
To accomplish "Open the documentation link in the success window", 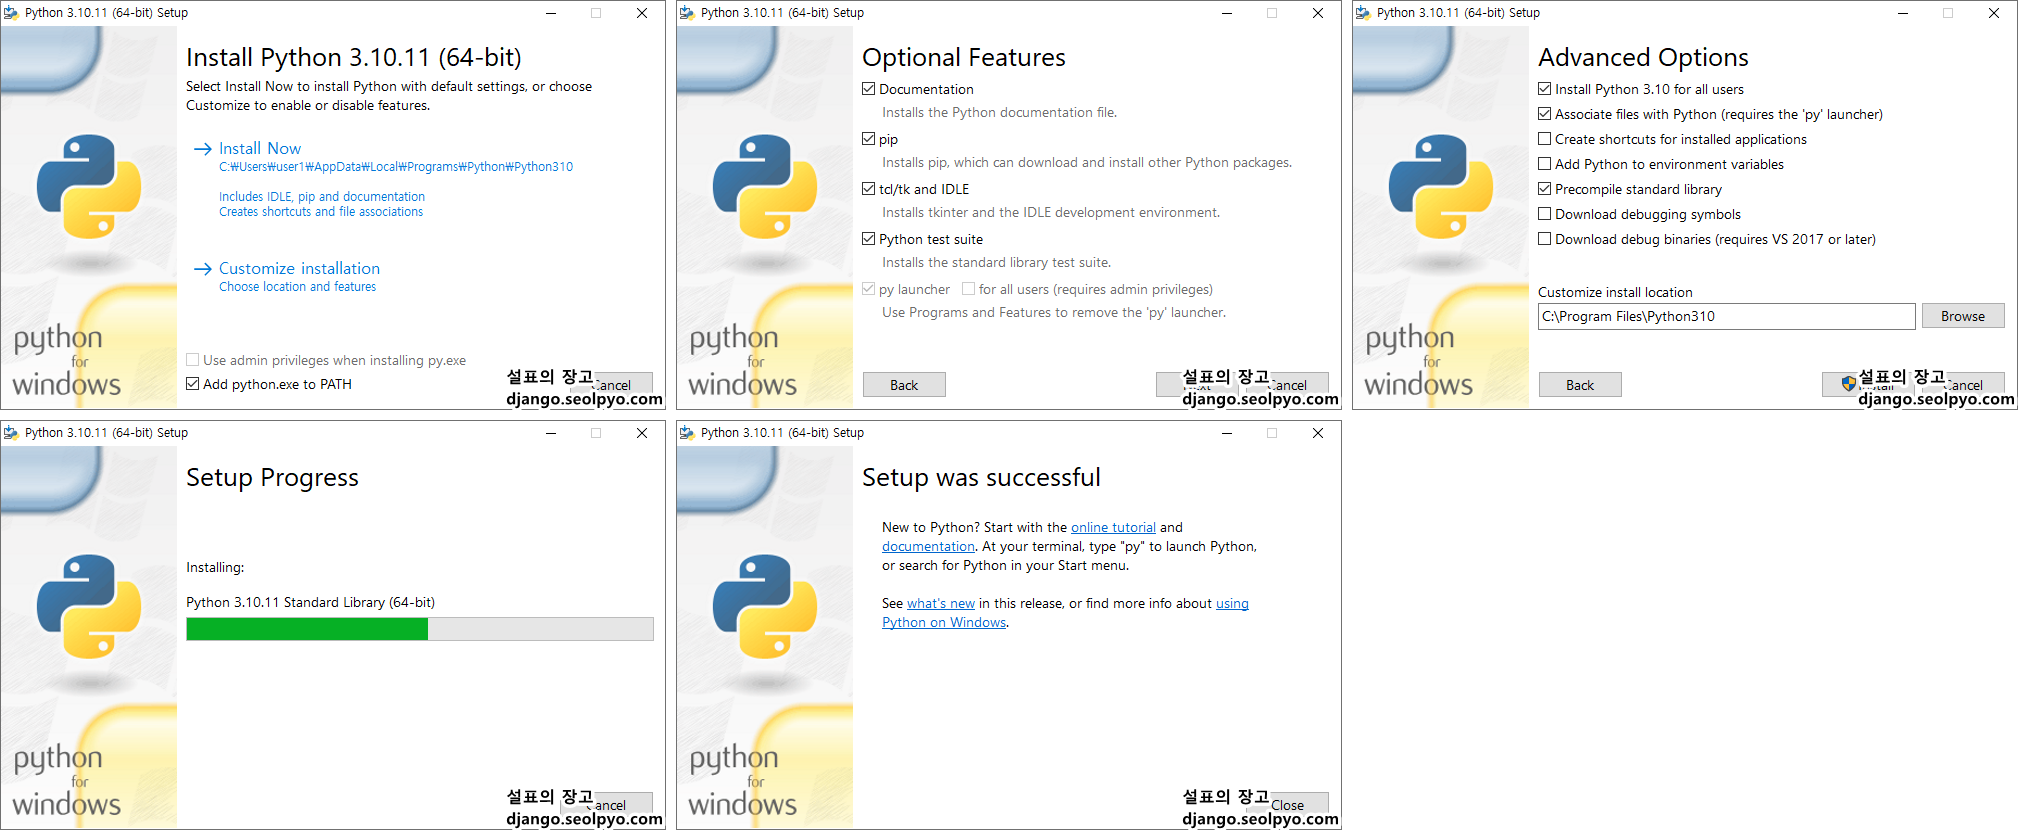I will pyautogui.click(x=928, y=546).
